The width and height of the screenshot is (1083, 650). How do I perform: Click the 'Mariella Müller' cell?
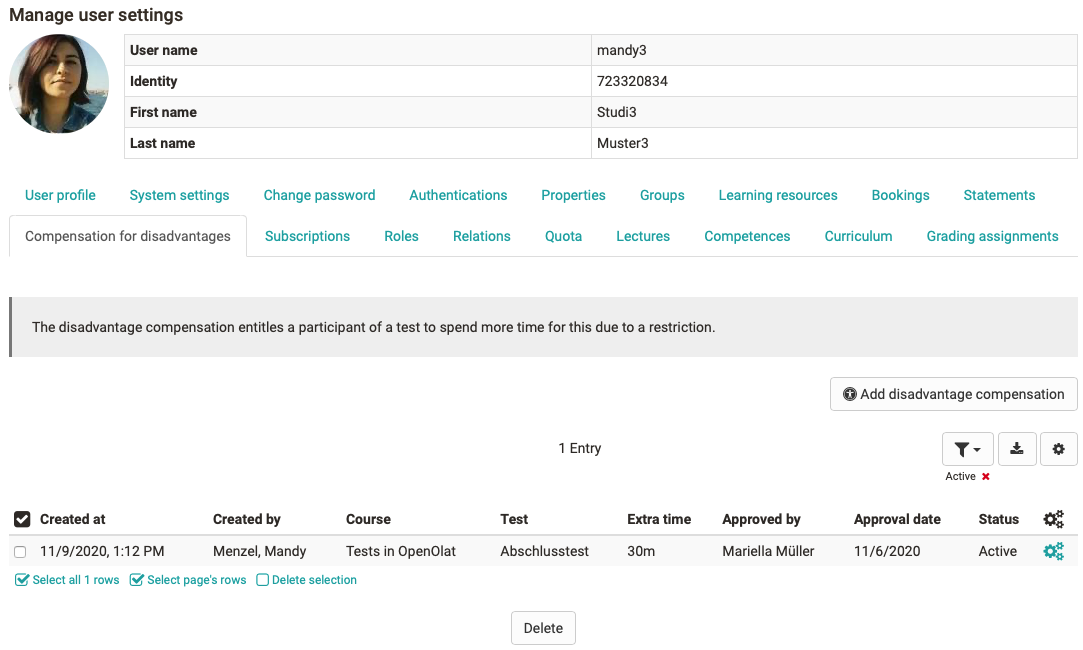click(x=768, y=551)
